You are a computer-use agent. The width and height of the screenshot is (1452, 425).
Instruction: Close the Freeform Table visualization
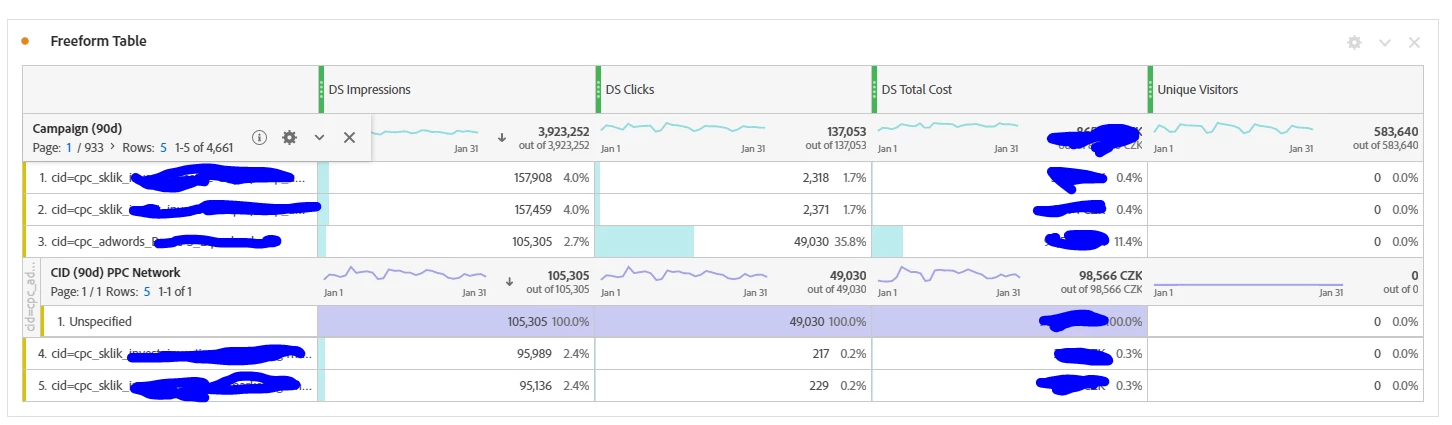(1414, 42)
